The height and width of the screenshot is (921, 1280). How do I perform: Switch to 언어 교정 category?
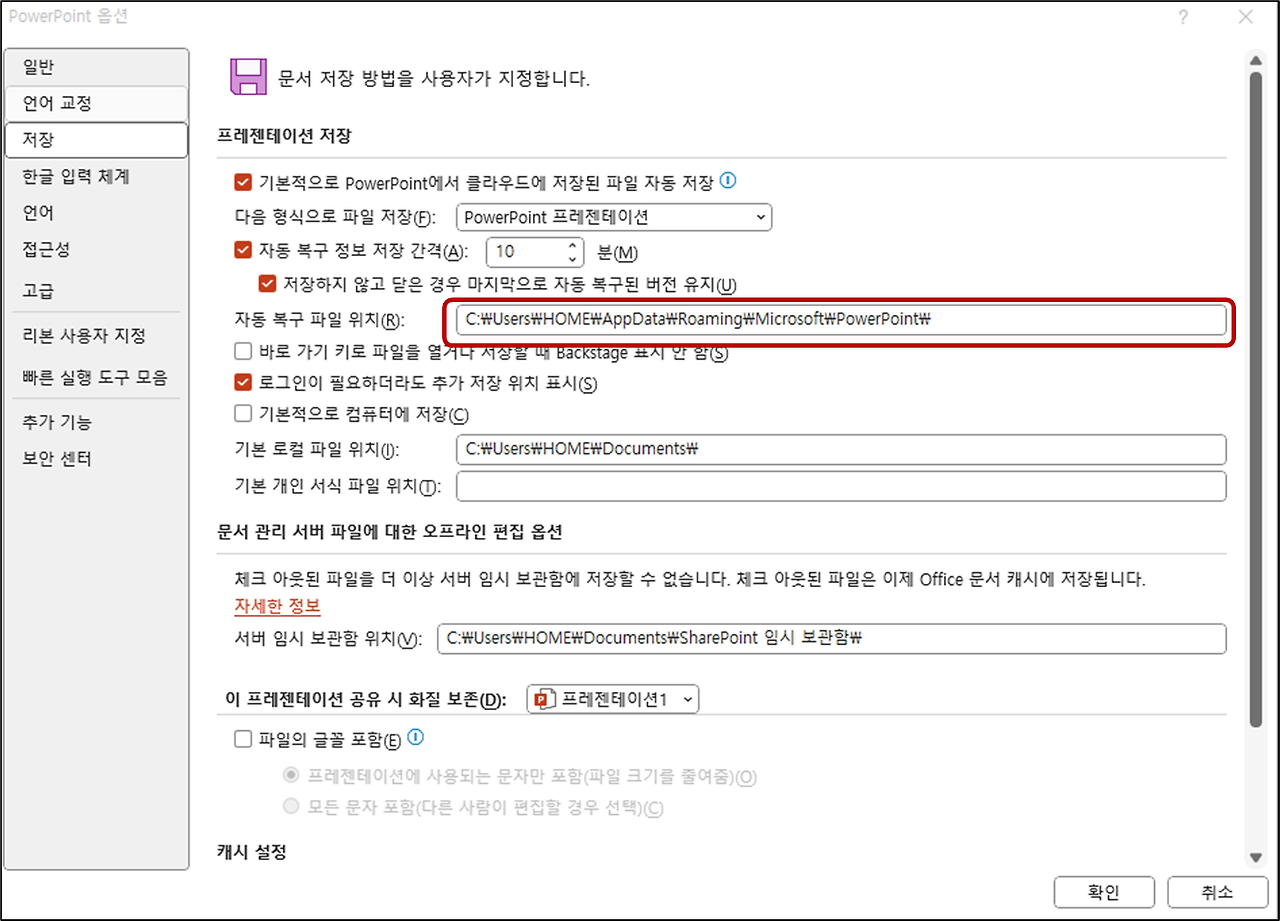coord(95,103)
